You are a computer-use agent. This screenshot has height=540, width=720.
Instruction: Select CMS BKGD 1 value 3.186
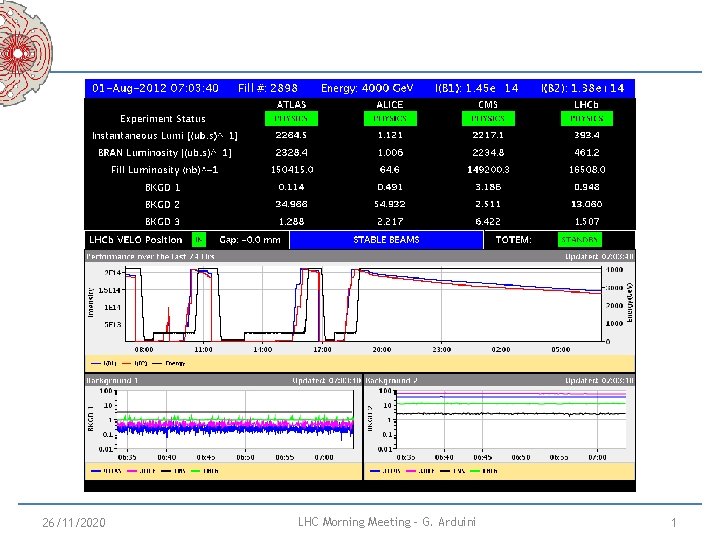(488, 187)
